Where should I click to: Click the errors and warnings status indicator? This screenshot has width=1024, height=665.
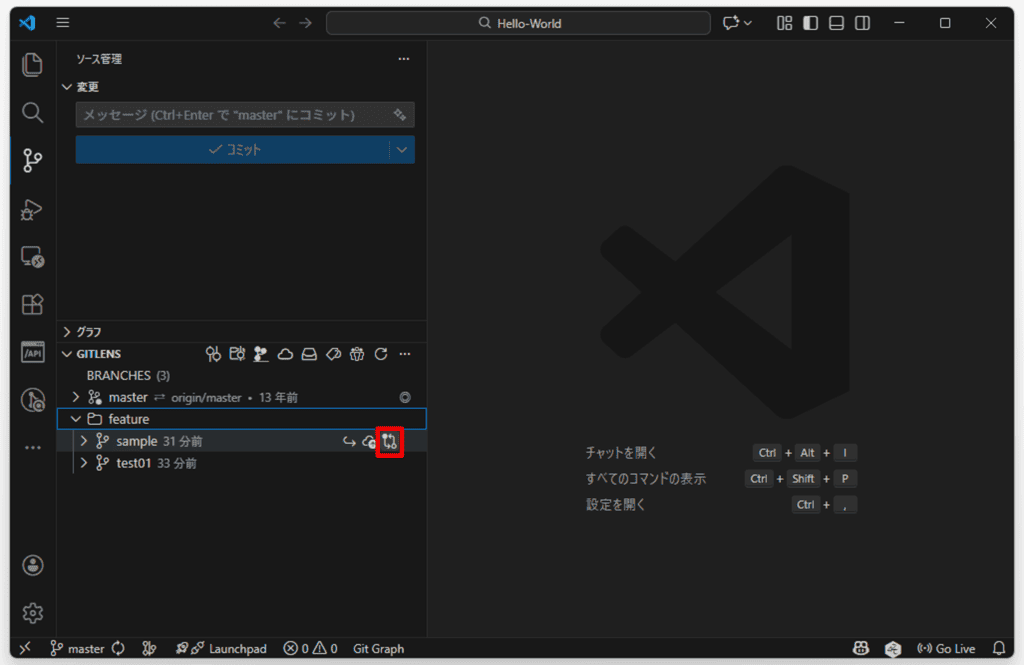tap(310, 648)
